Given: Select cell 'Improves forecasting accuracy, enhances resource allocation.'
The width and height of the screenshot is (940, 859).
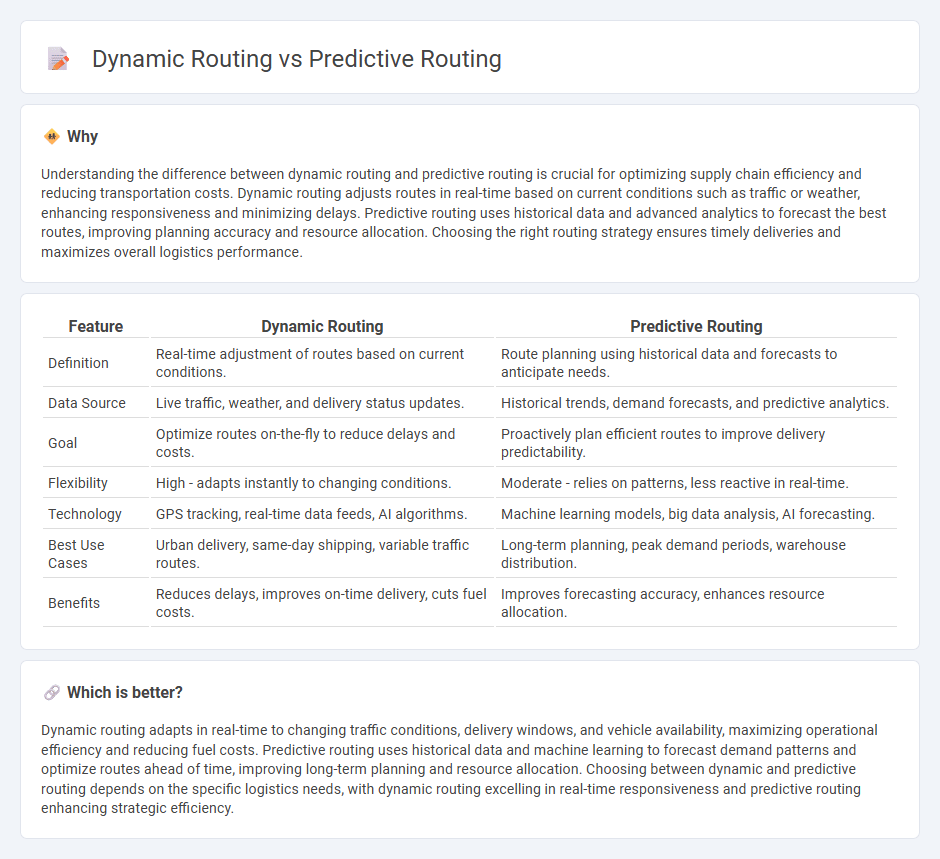Looking at the screenshot, I should click(696, 603).
